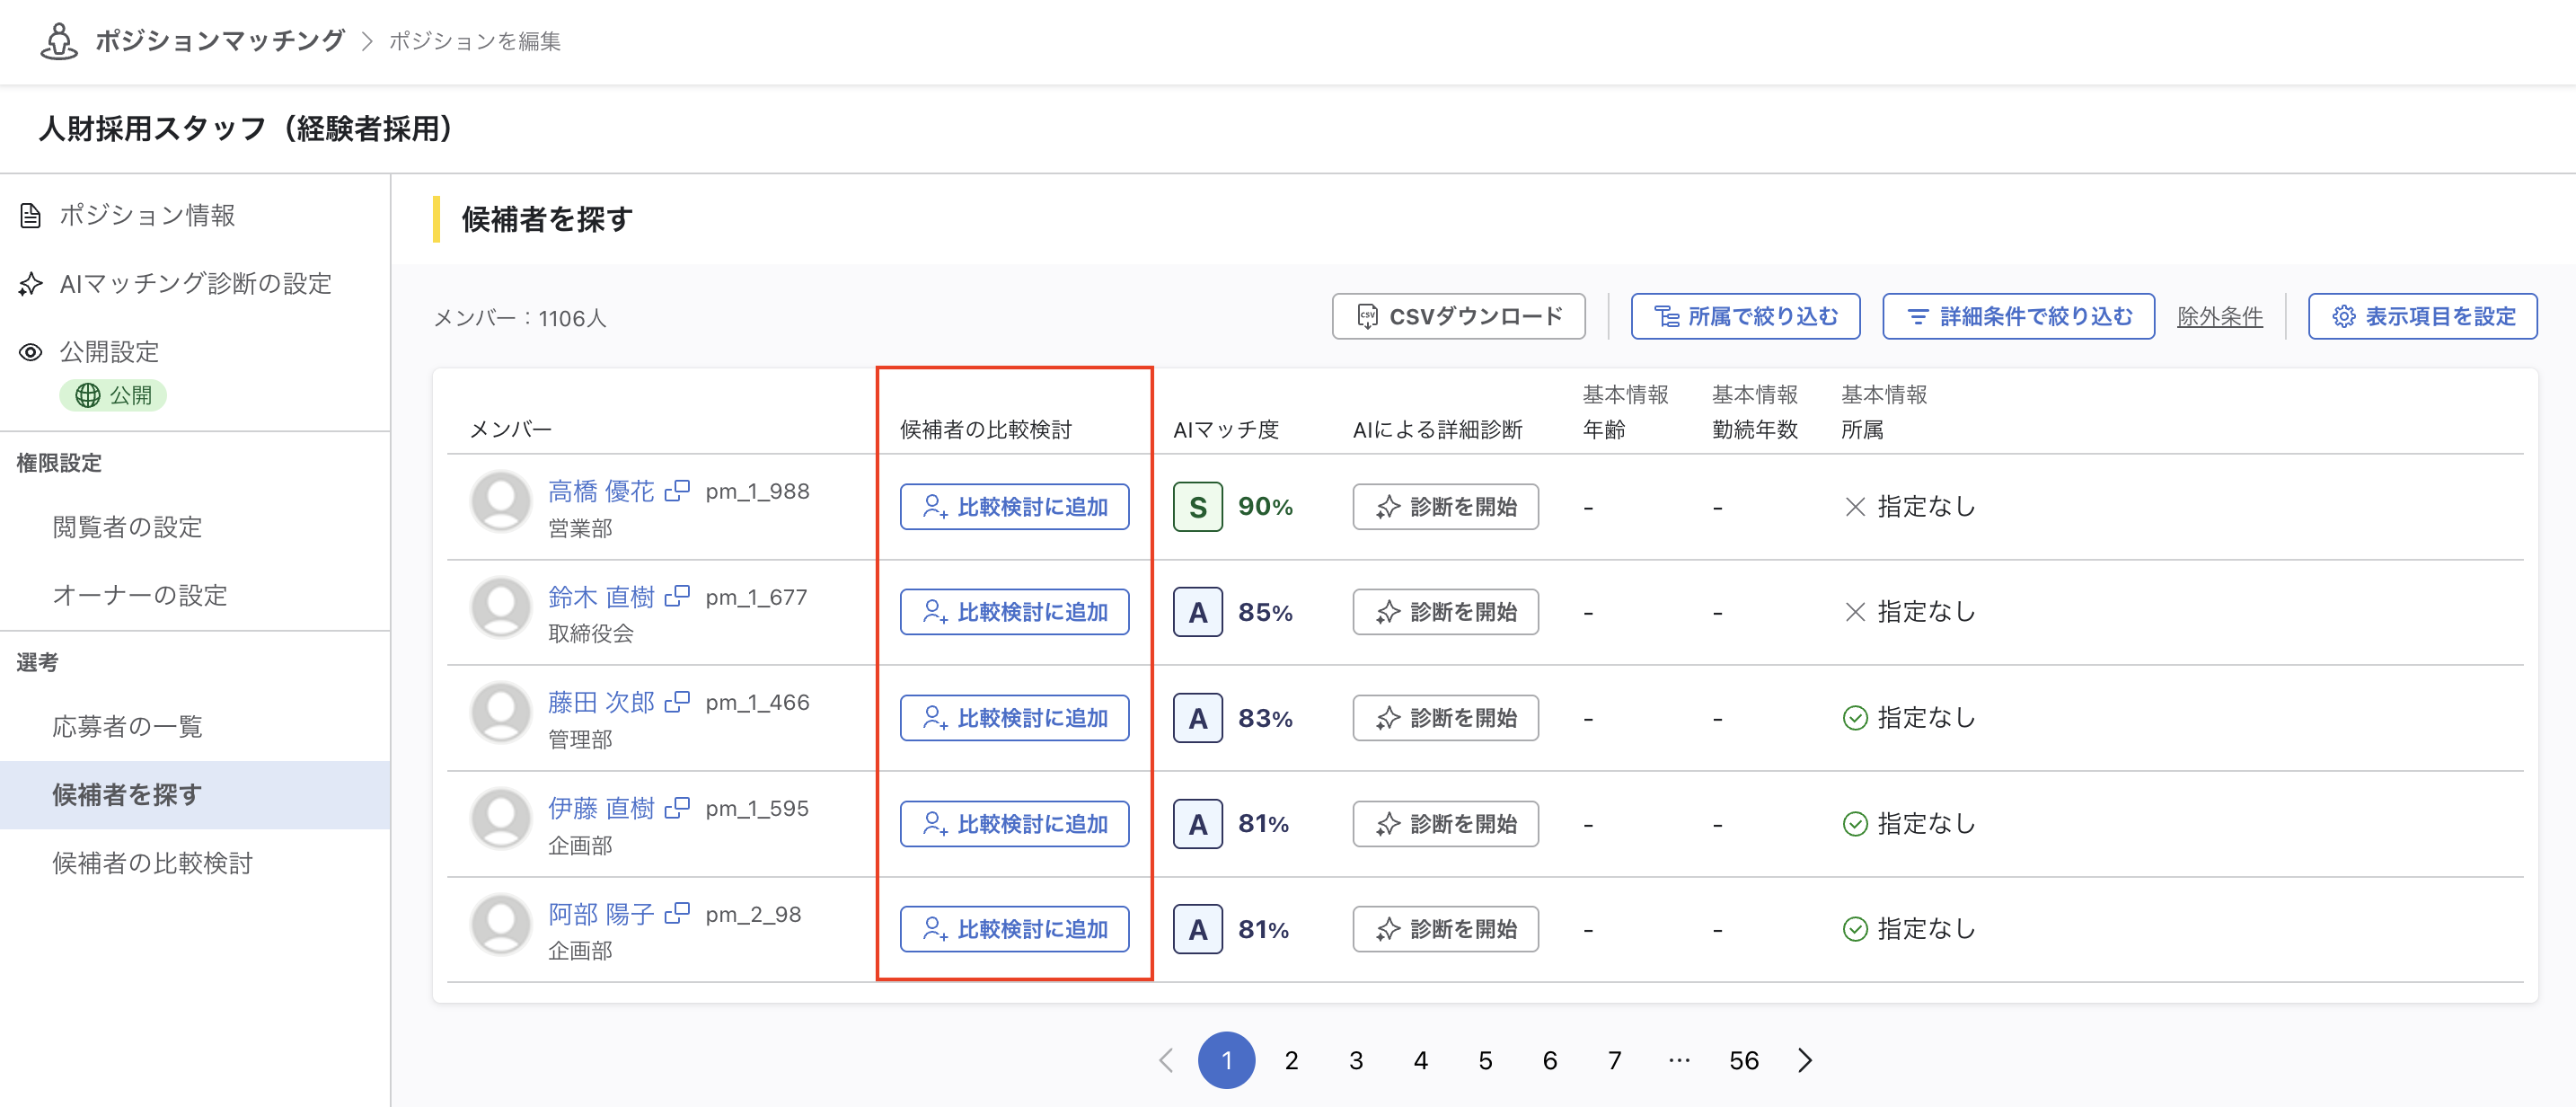Start AI diagnosis for 高橋 優花
2576x1107 pixels.
pos(1445,507)
